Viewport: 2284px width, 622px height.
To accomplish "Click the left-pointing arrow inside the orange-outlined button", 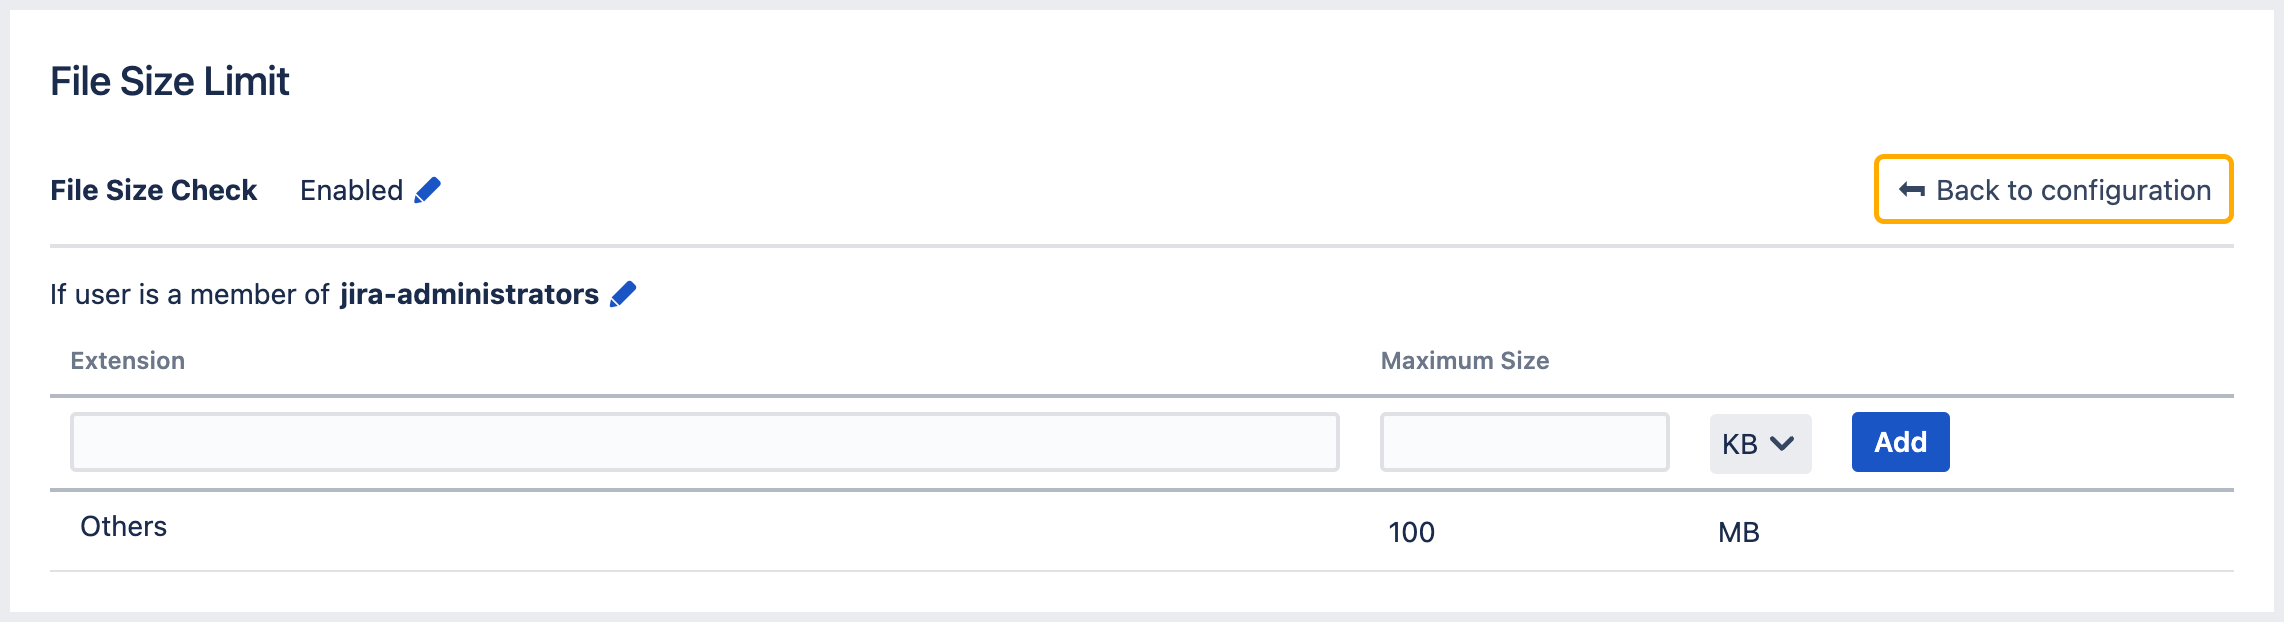I will click(1913, 190).
